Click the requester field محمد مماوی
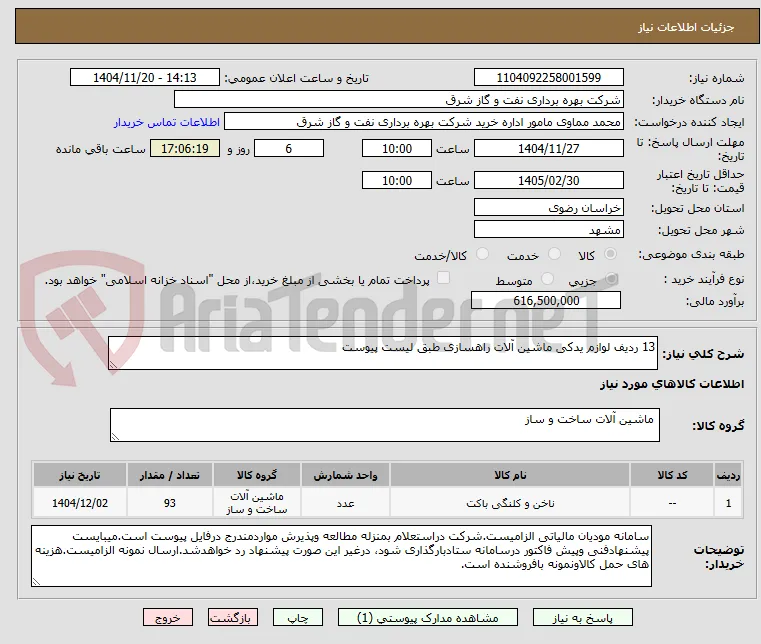 (x=423, y=122)
